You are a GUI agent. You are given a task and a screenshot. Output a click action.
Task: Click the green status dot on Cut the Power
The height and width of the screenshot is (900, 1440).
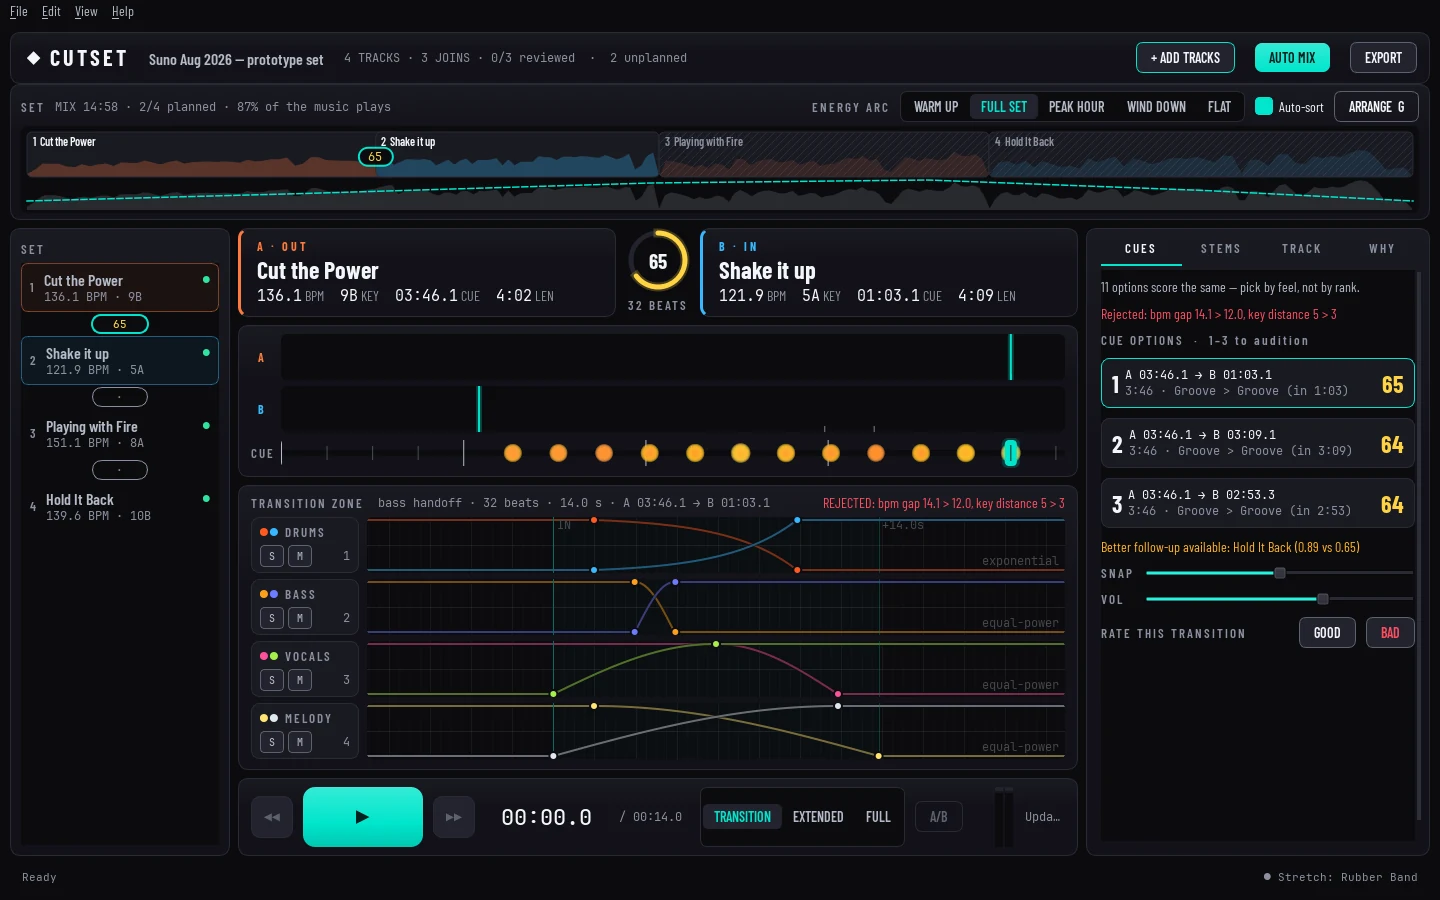[x=206, y=279]
